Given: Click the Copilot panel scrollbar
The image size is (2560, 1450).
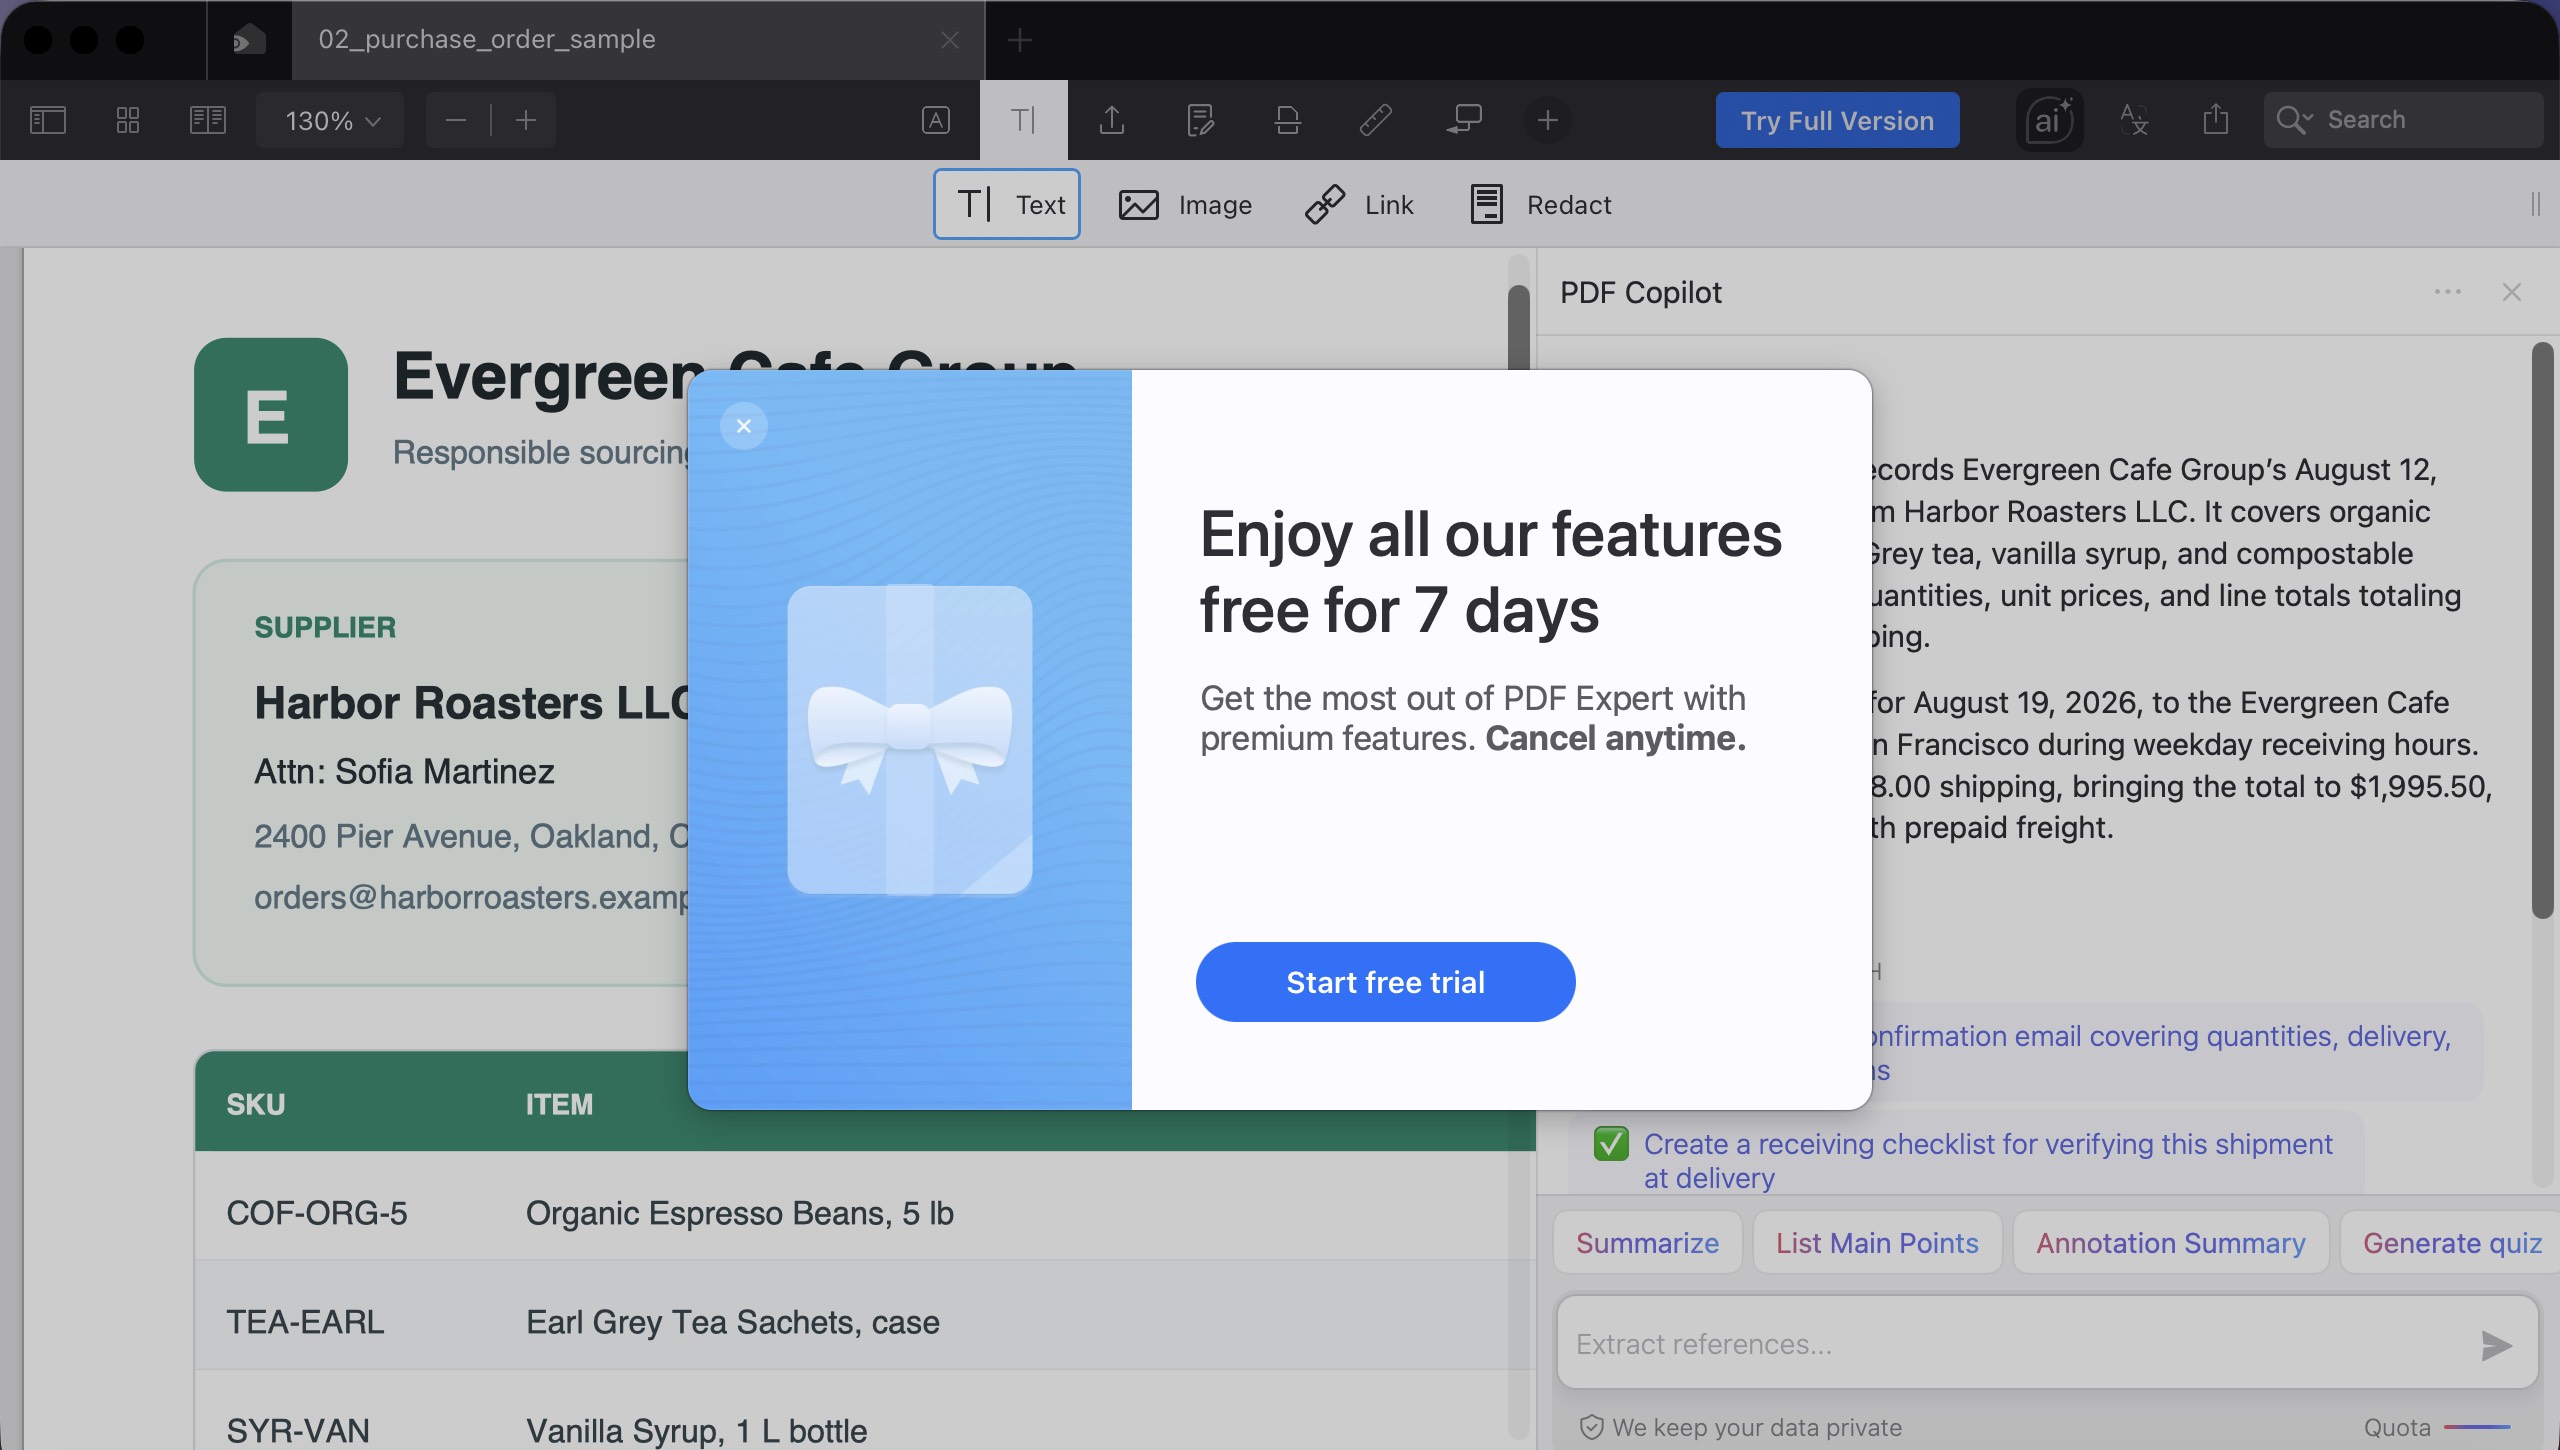Looking at the screenshot, I should 2541,630.
